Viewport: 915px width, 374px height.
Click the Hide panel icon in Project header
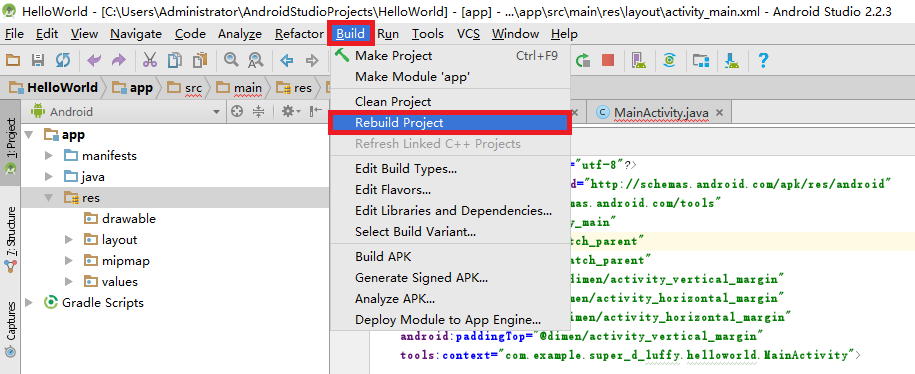click(316, 111)
